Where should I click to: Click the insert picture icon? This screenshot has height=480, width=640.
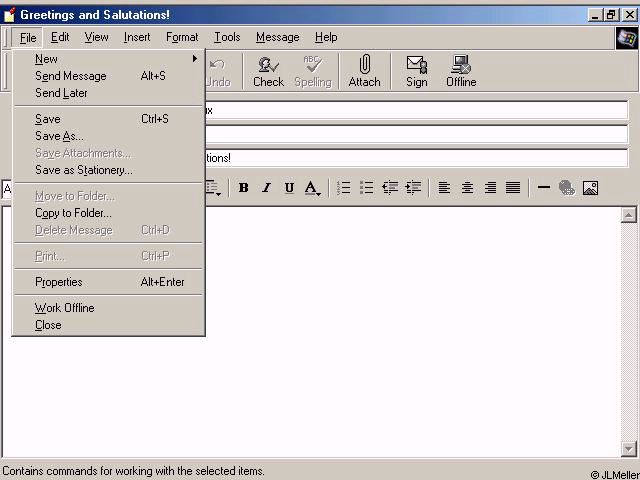590,188
